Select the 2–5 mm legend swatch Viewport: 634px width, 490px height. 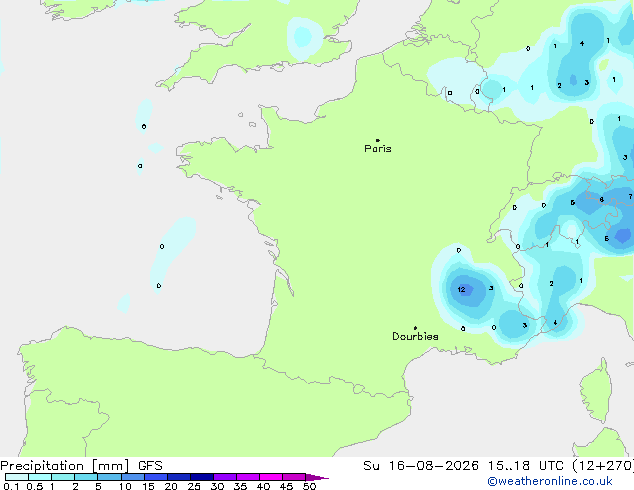point(86,477)
